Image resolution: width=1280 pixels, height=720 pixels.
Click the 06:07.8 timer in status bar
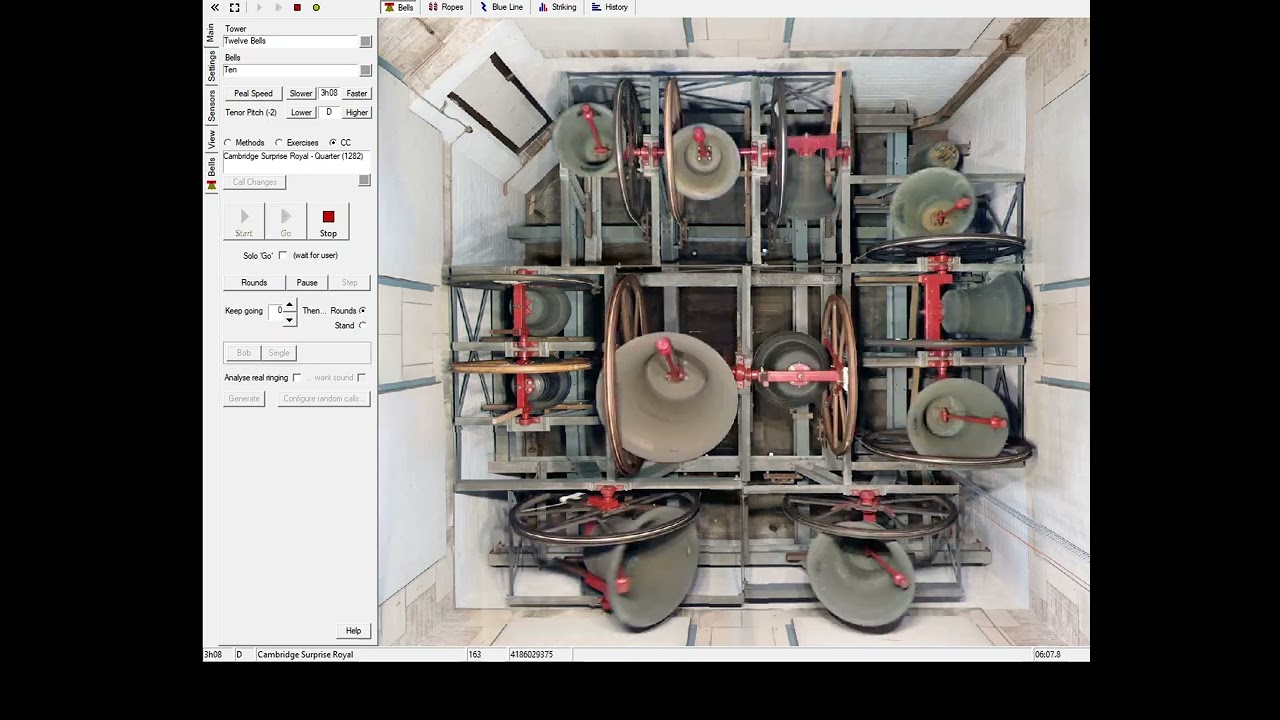tap(1047, 654)
